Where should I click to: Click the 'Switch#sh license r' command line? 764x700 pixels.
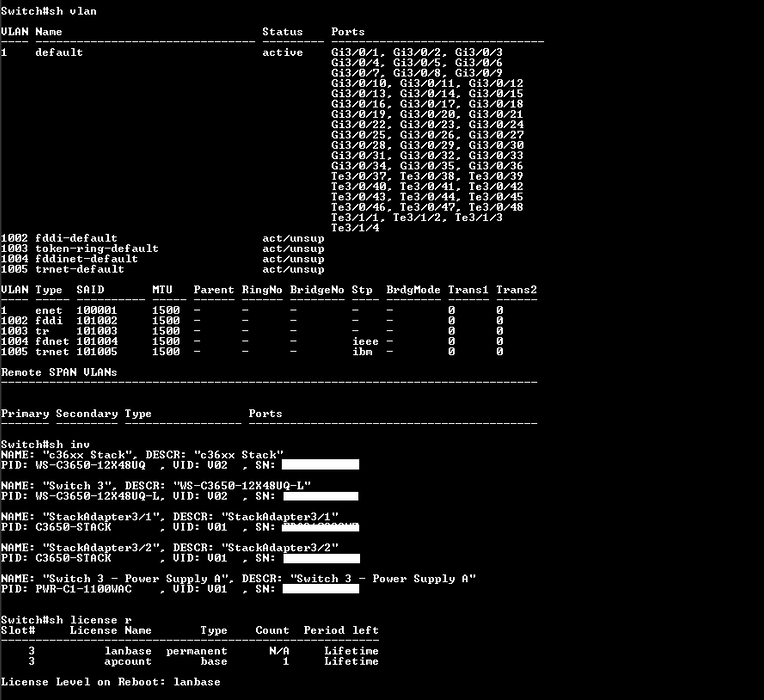tap(66, 620)
